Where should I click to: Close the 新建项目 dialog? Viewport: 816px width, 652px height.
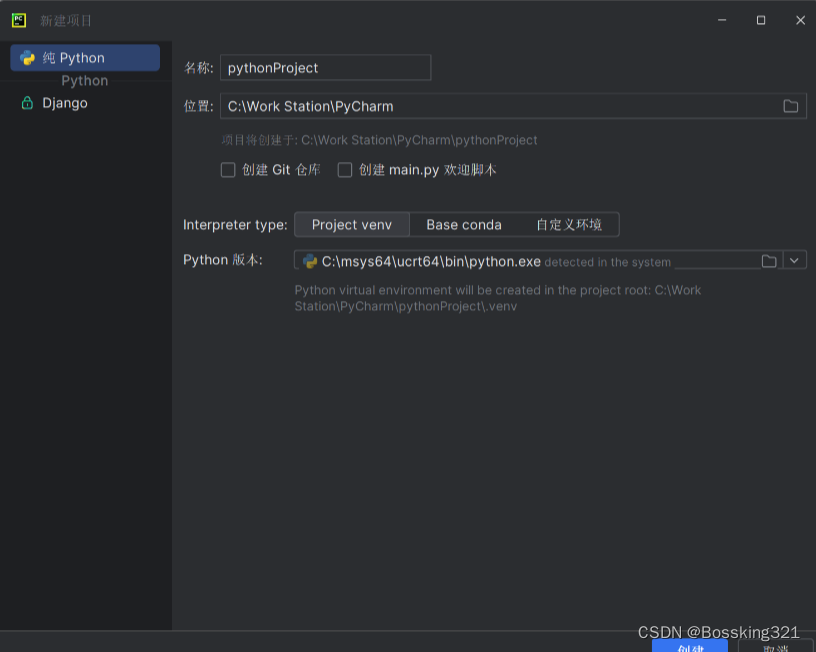(800, 20)
